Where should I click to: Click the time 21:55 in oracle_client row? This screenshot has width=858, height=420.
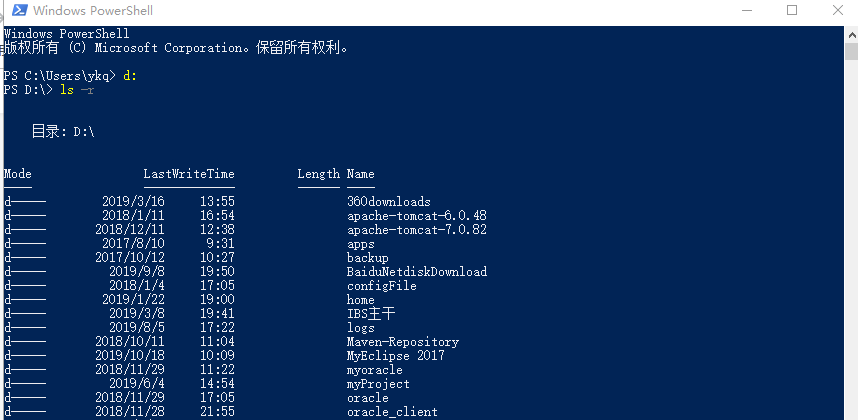click(217, 412)
